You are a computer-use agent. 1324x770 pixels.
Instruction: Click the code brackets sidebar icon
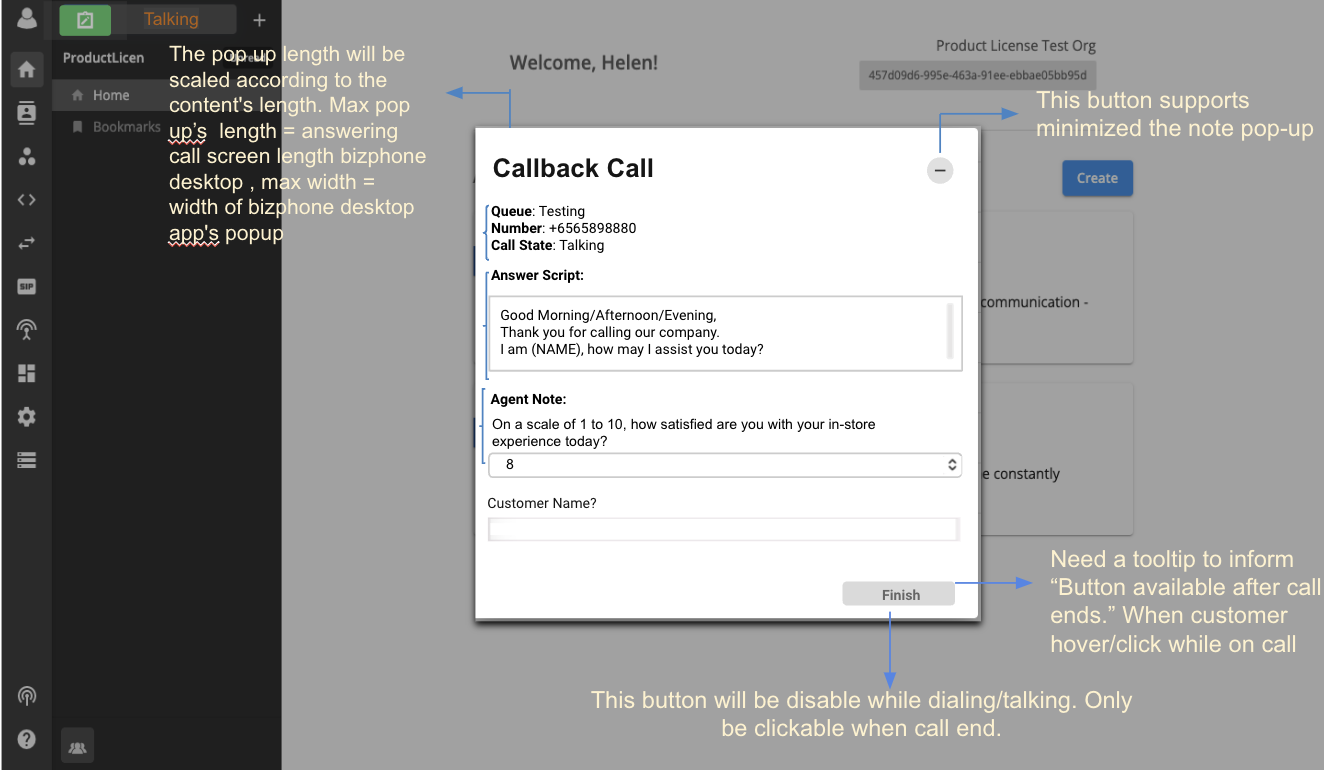[x=27, y=199]
